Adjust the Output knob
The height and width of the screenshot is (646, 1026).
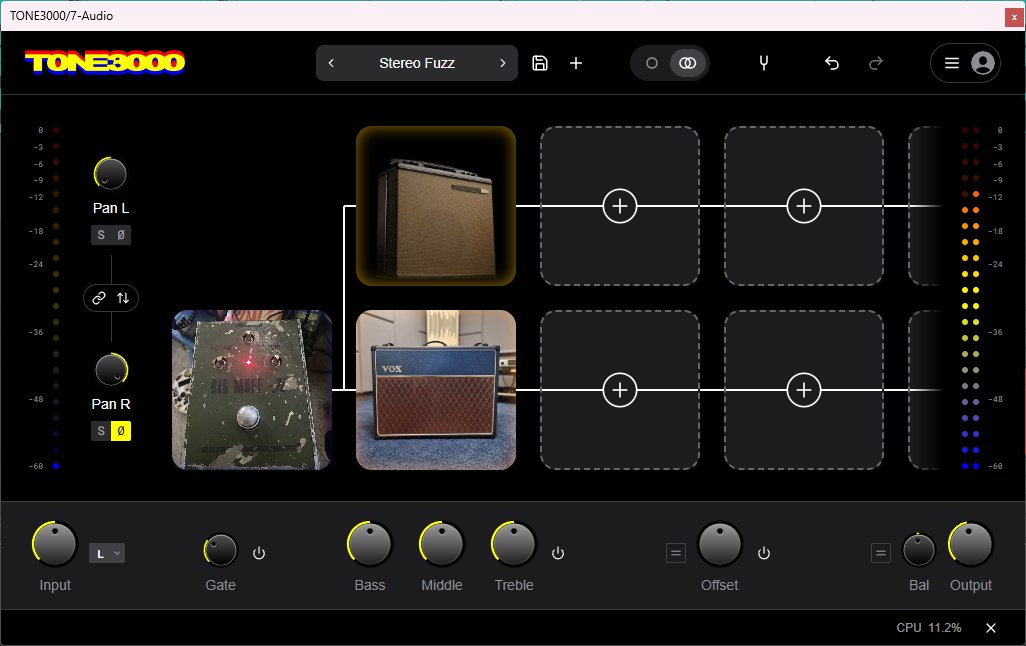[x=971, y=544]
